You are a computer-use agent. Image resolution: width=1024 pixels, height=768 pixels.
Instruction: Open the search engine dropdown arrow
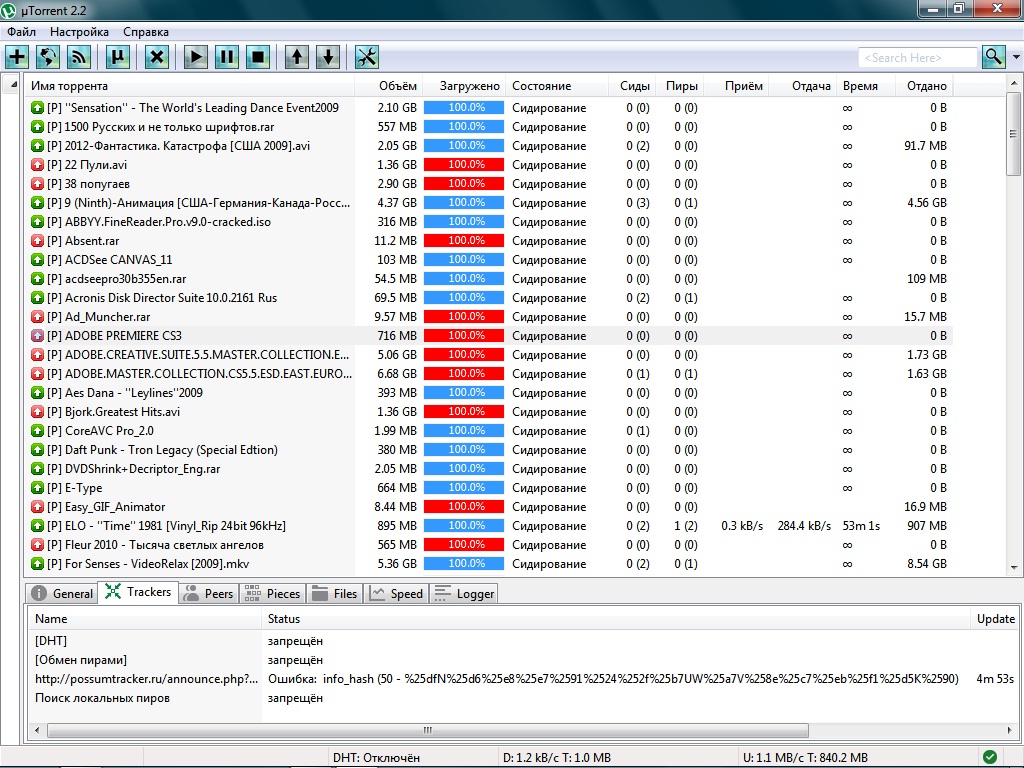(x=1016, y=57)
